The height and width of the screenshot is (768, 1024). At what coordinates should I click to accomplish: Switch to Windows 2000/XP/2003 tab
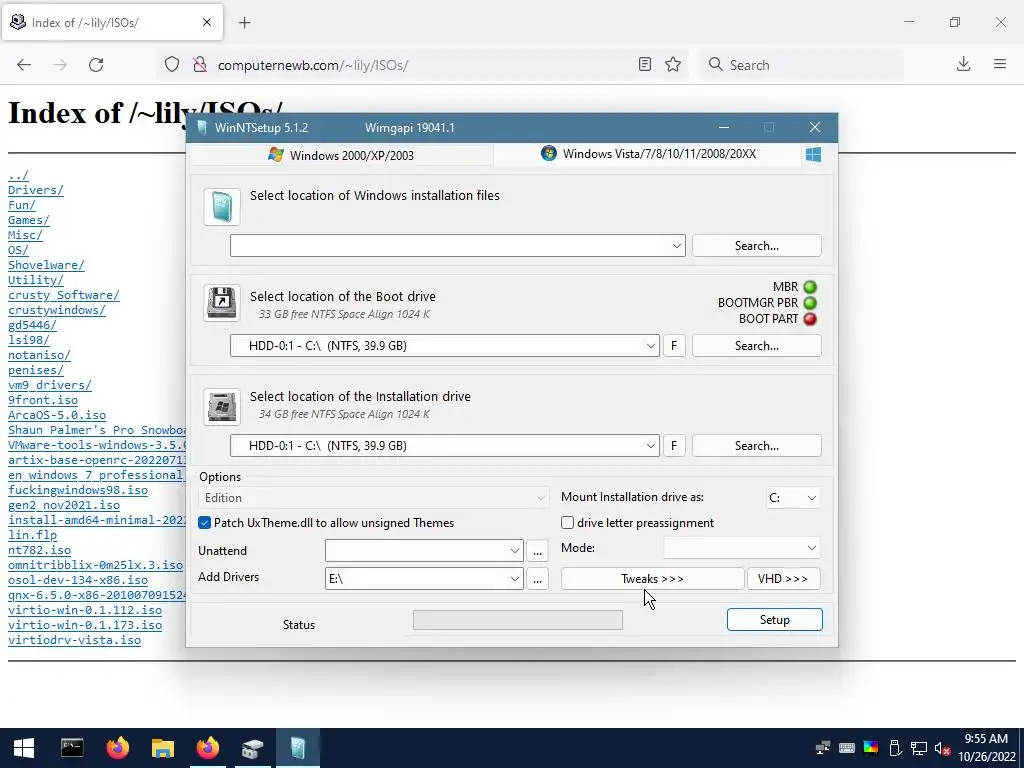341,155
